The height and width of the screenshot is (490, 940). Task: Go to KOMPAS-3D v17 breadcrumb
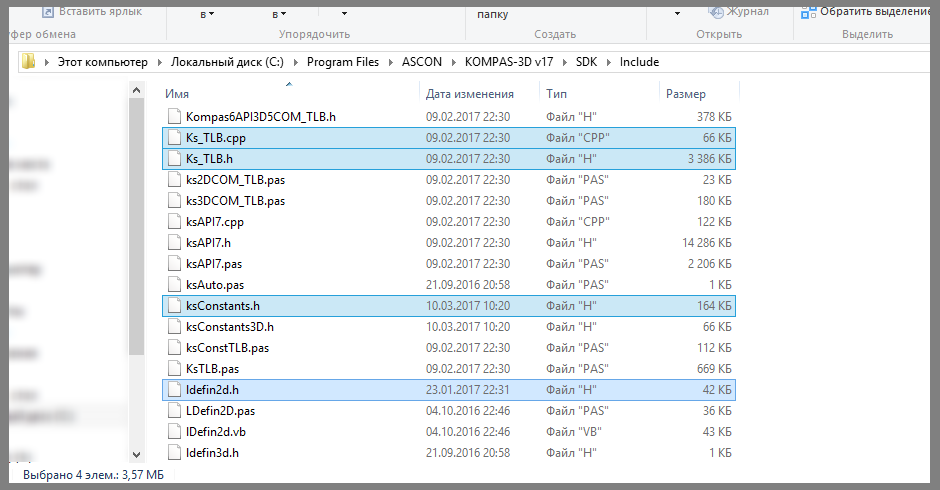pyautogui.click(x=509, y=62)
